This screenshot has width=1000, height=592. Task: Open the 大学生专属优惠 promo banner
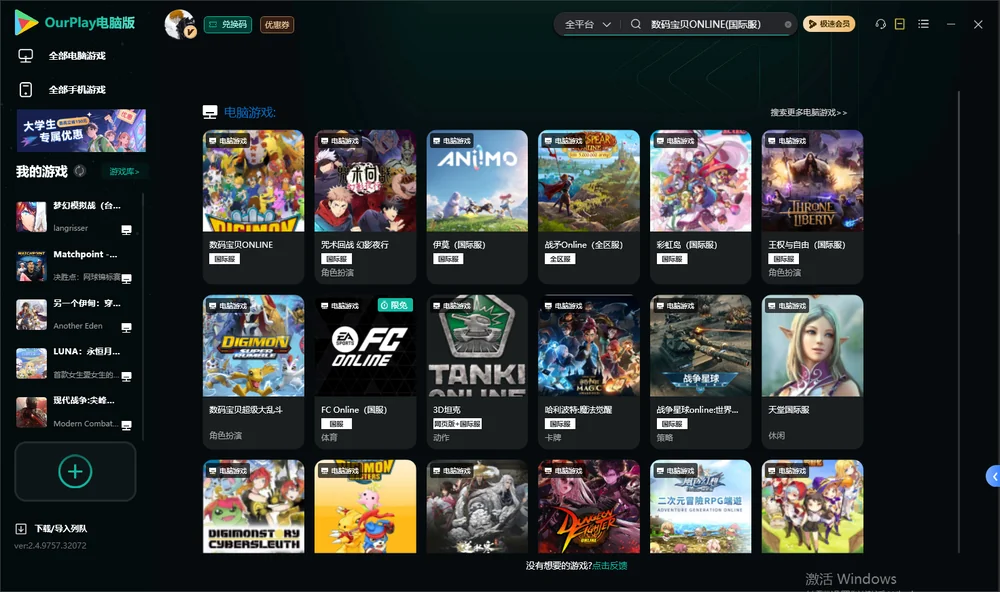82,130
